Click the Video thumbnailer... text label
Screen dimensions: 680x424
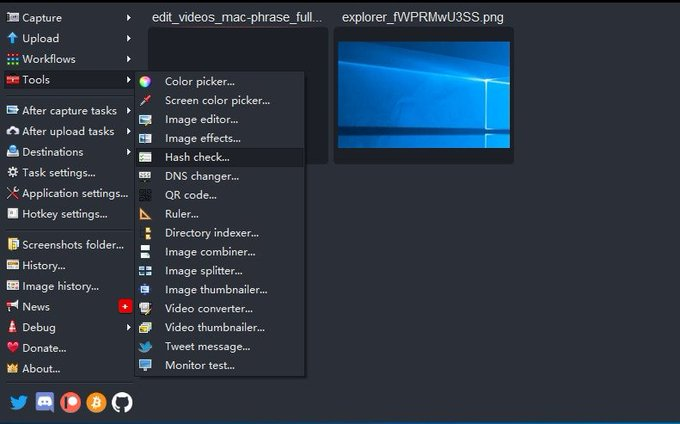215,328
